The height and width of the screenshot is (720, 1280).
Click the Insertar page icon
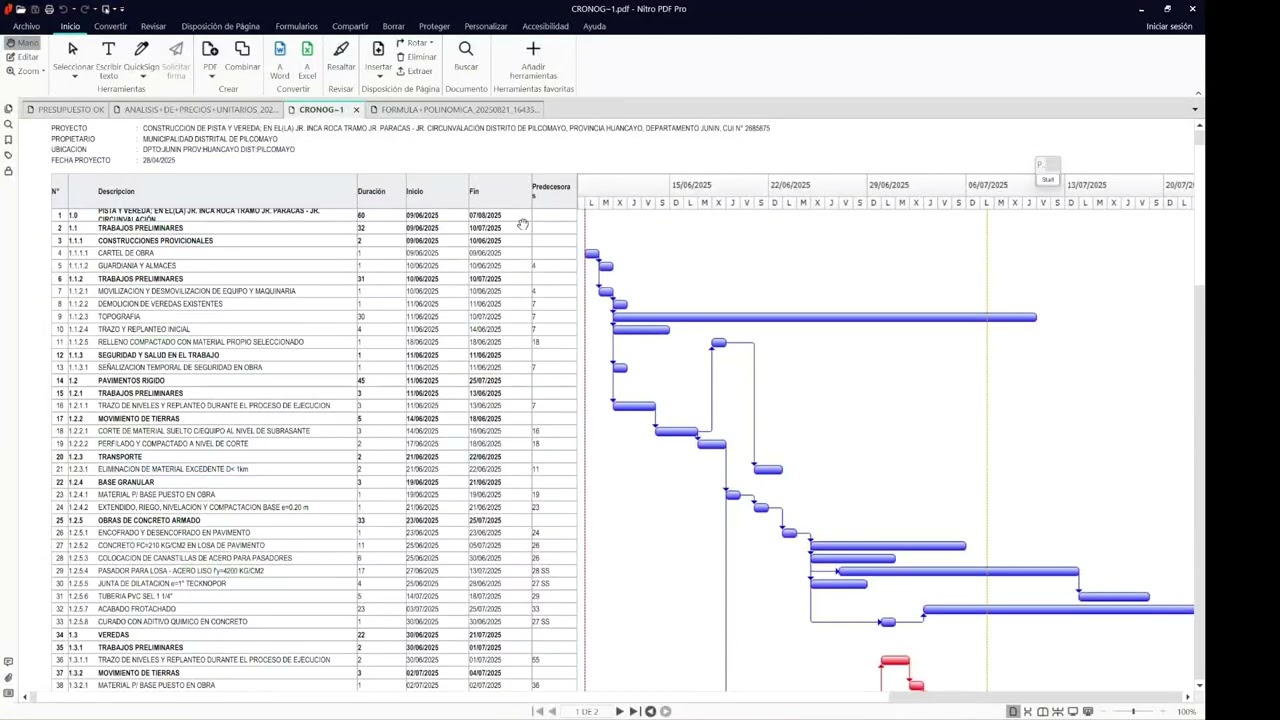click(x=378, y=49)
